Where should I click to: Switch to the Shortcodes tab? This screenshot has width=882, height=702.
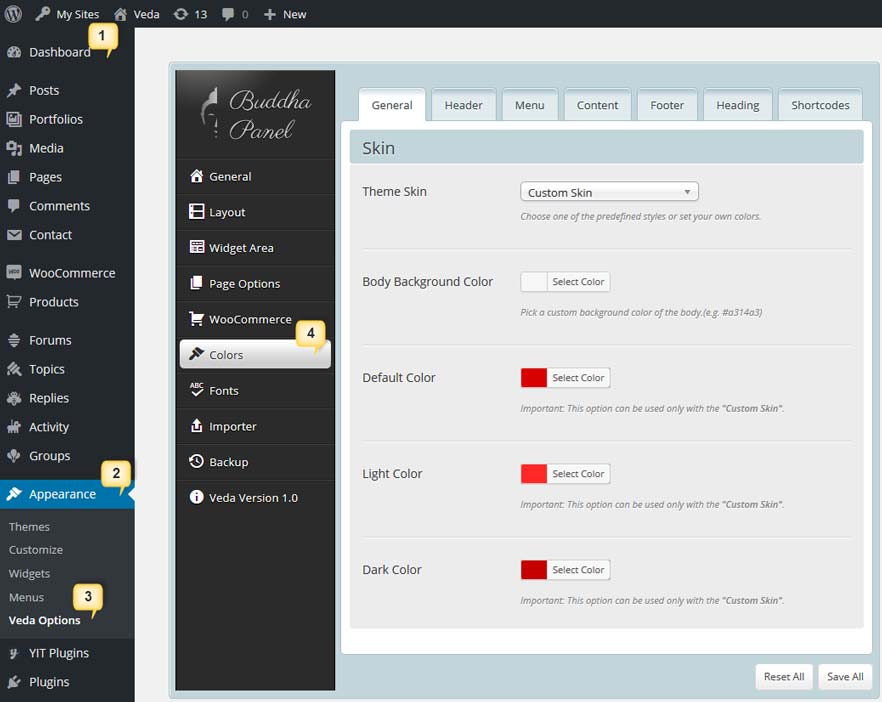coord(820,105)
